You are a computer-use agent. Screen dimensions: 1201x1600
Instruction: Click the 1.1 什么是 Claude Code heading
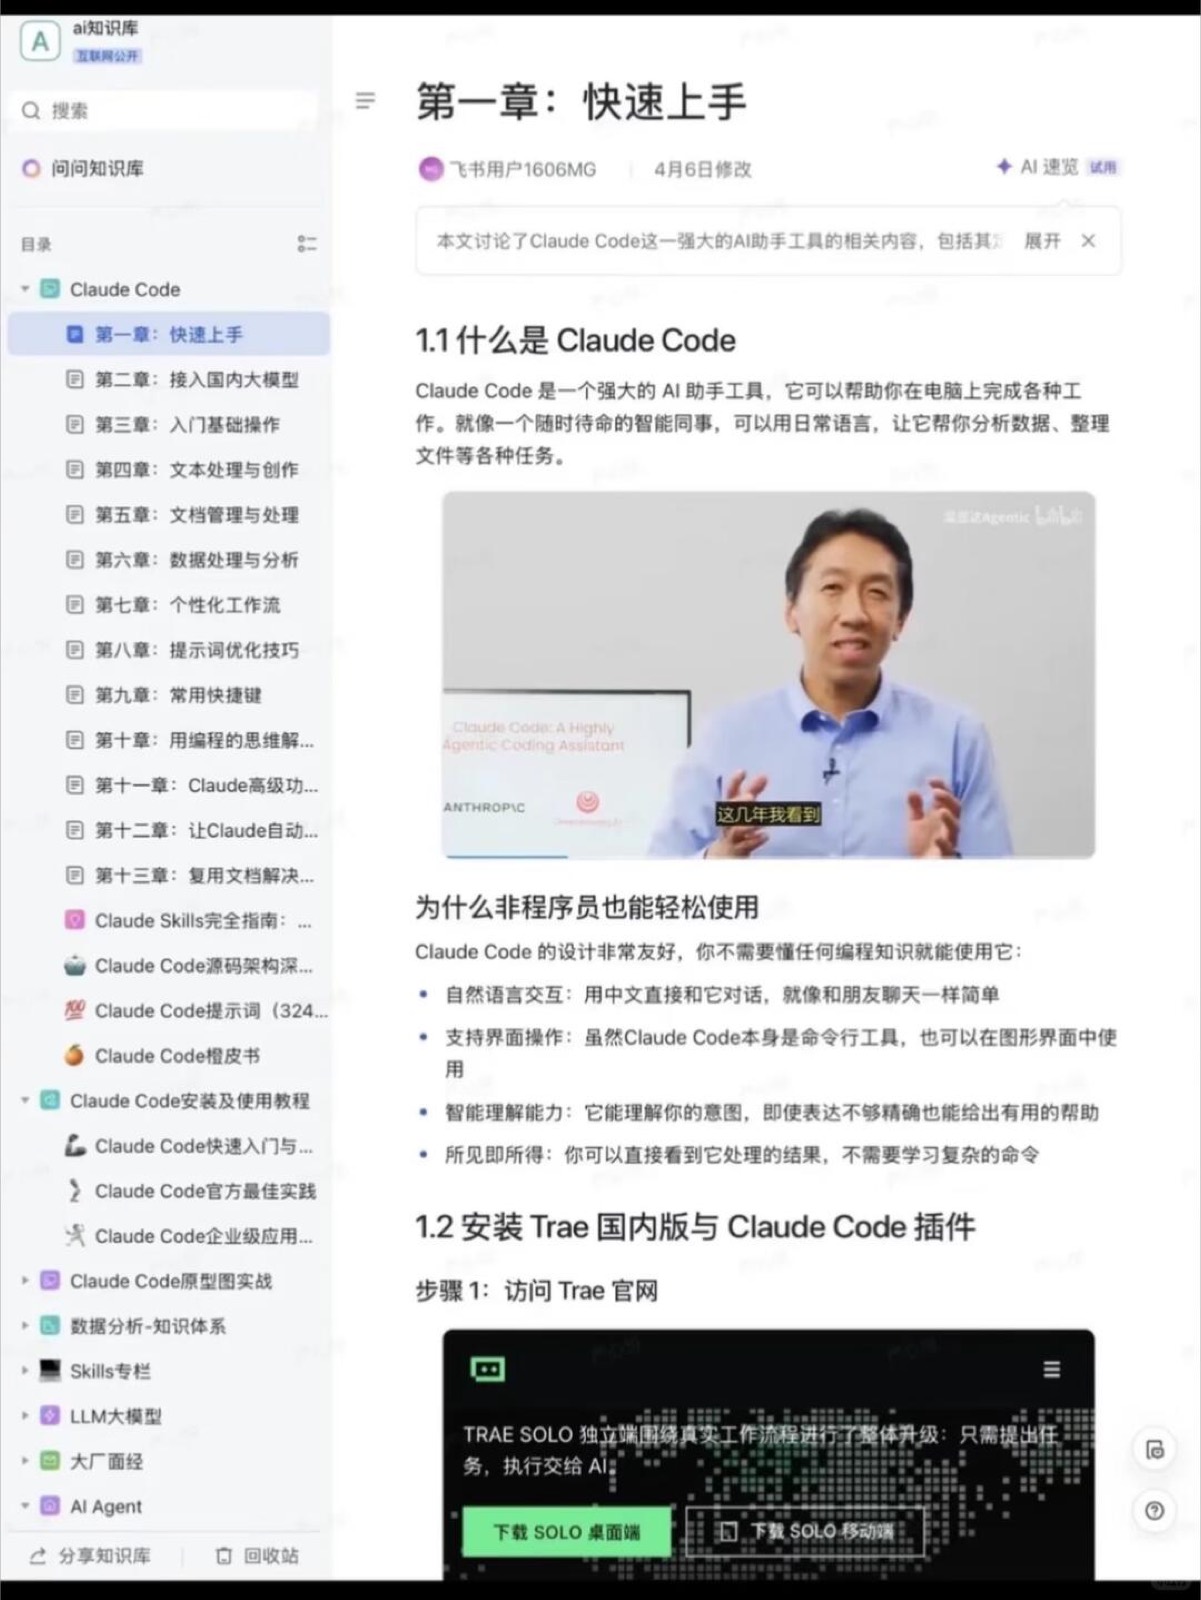[x=575, y=341]
